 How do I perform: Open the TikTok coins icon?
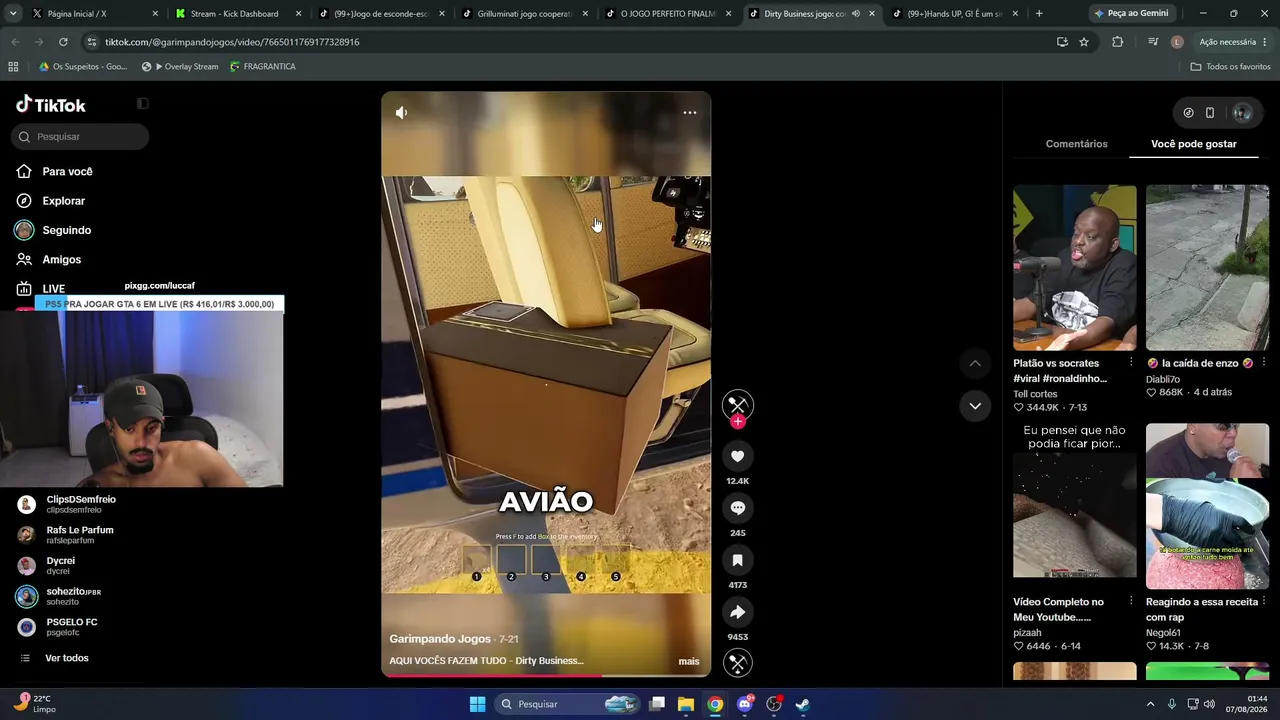[1188, 113]
